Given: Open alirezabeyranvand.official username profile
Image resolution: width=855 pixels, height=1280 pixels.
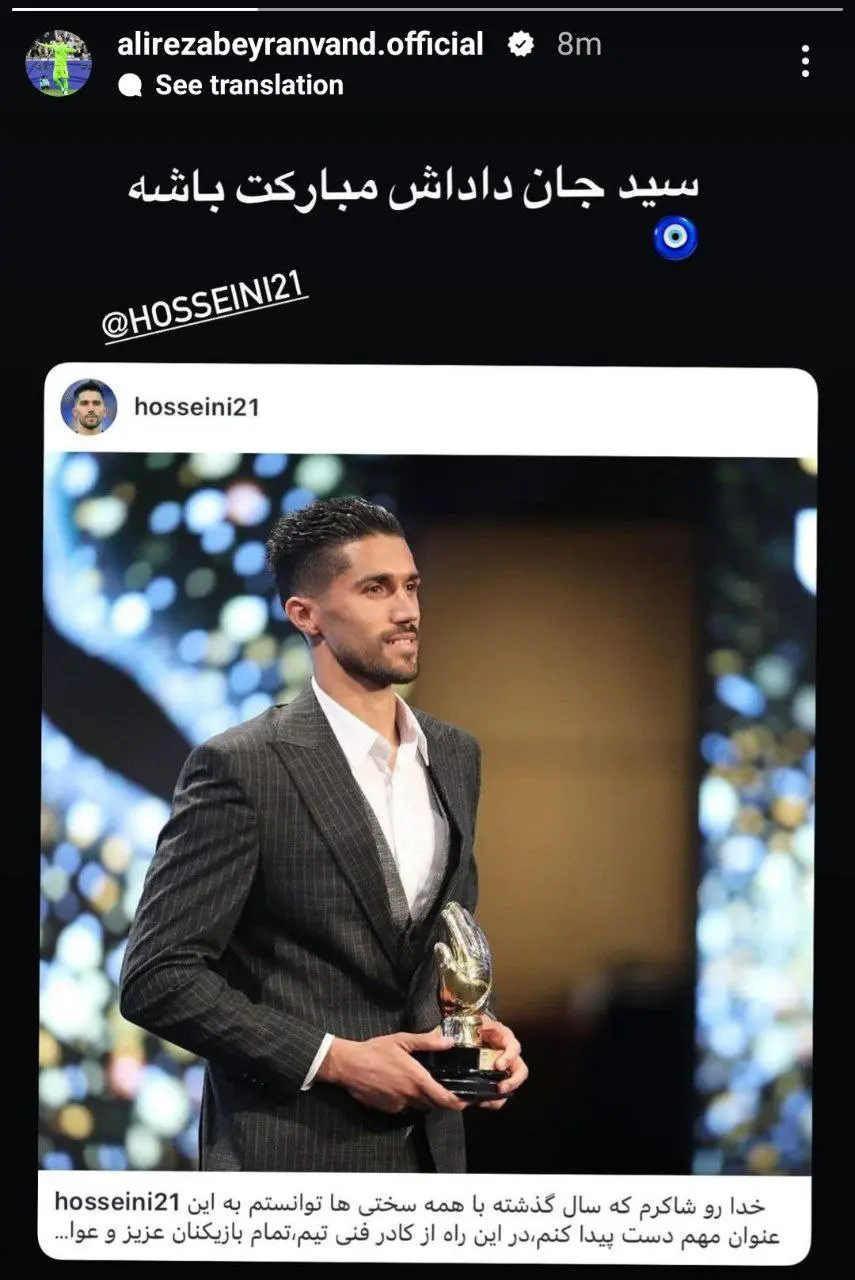Looking at the screenshot, I should [300, 44].
